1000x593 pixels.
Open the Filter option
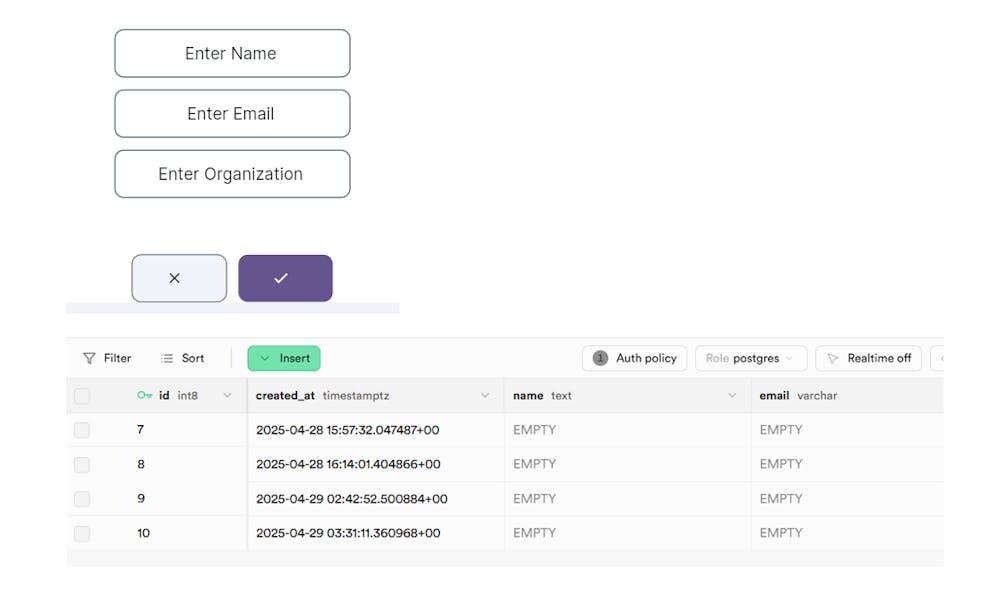107,358
